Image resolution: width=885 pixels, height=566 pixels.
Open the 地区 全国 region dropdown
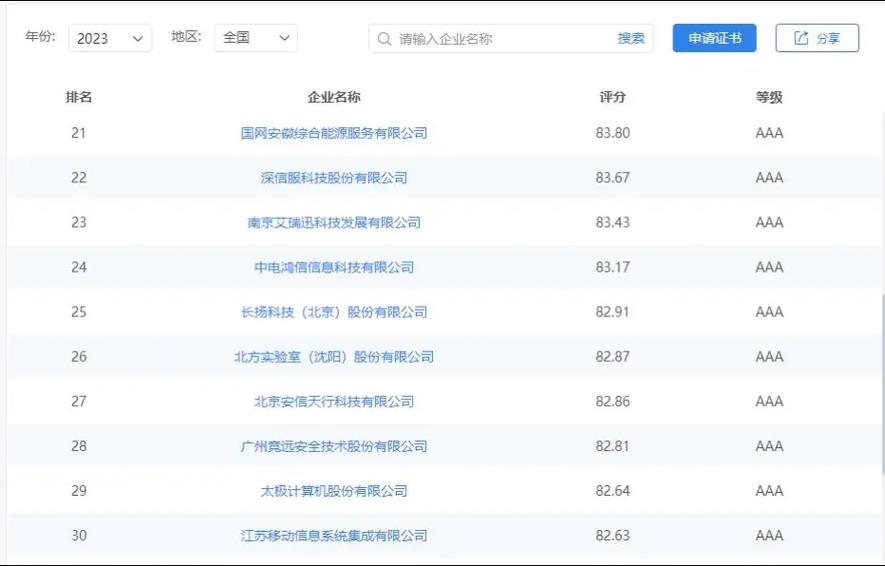256,38
